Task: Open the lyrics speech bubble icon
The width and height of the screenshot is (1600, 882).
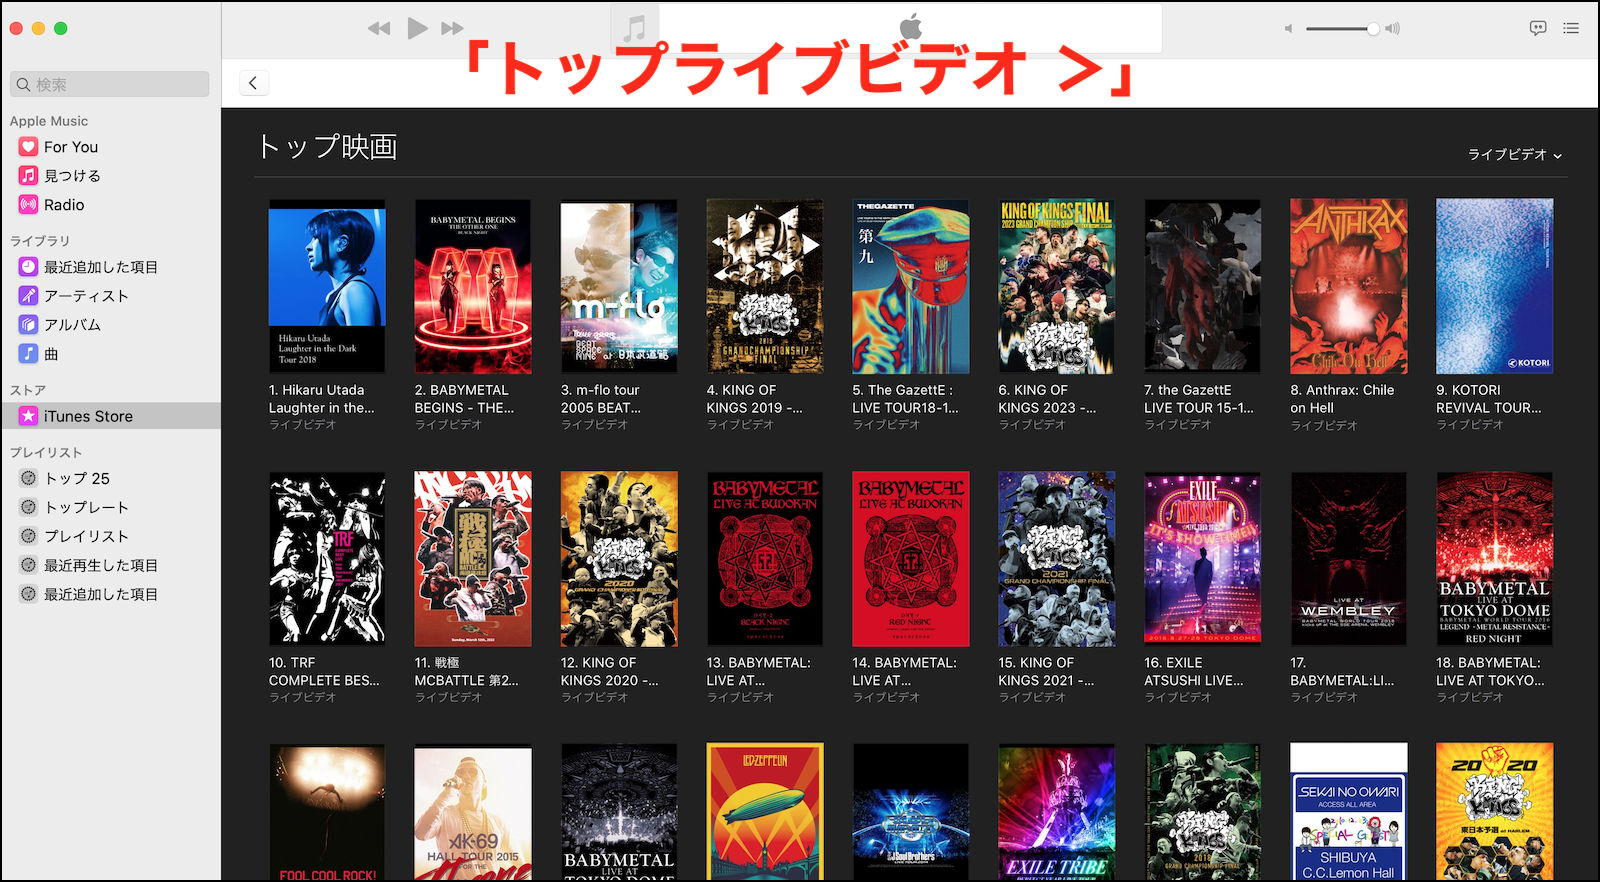Action: (1538, 28)
